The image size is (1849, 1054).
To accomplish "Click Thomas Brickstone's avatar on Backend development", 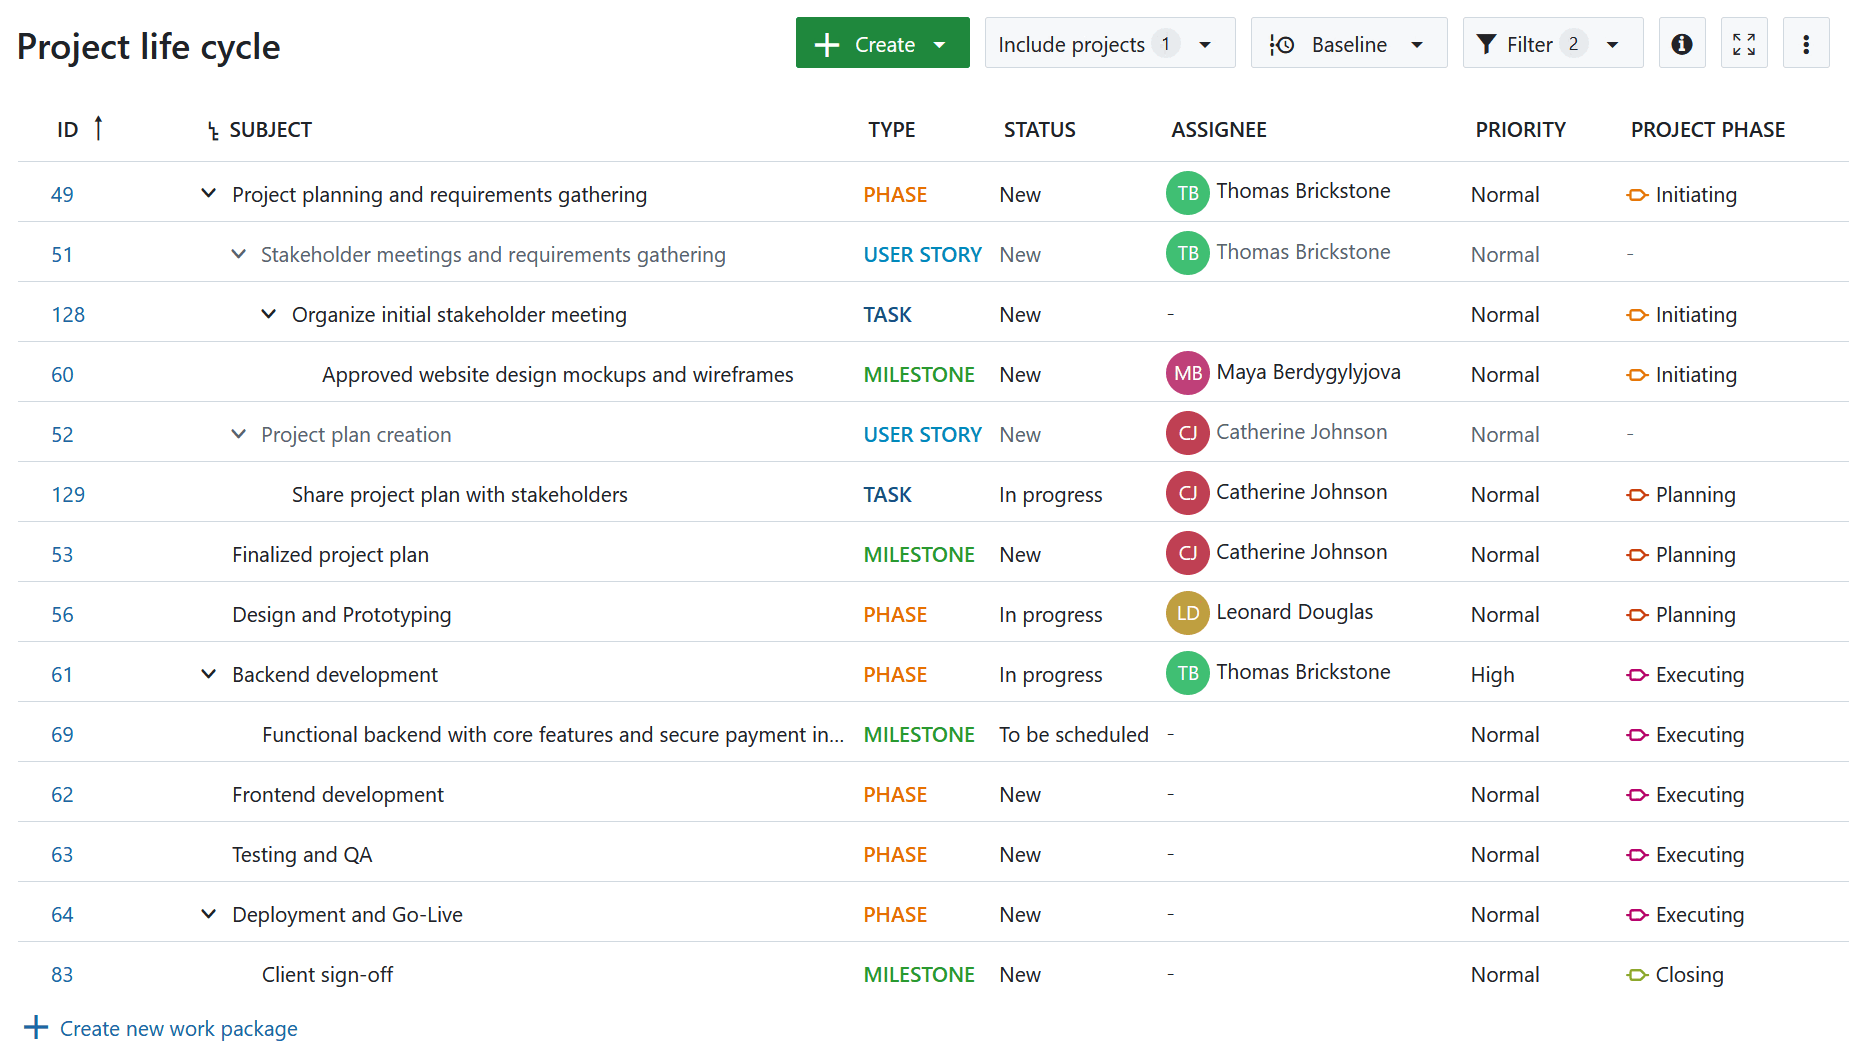I will pyautogui.click(x=1187, y=673).
